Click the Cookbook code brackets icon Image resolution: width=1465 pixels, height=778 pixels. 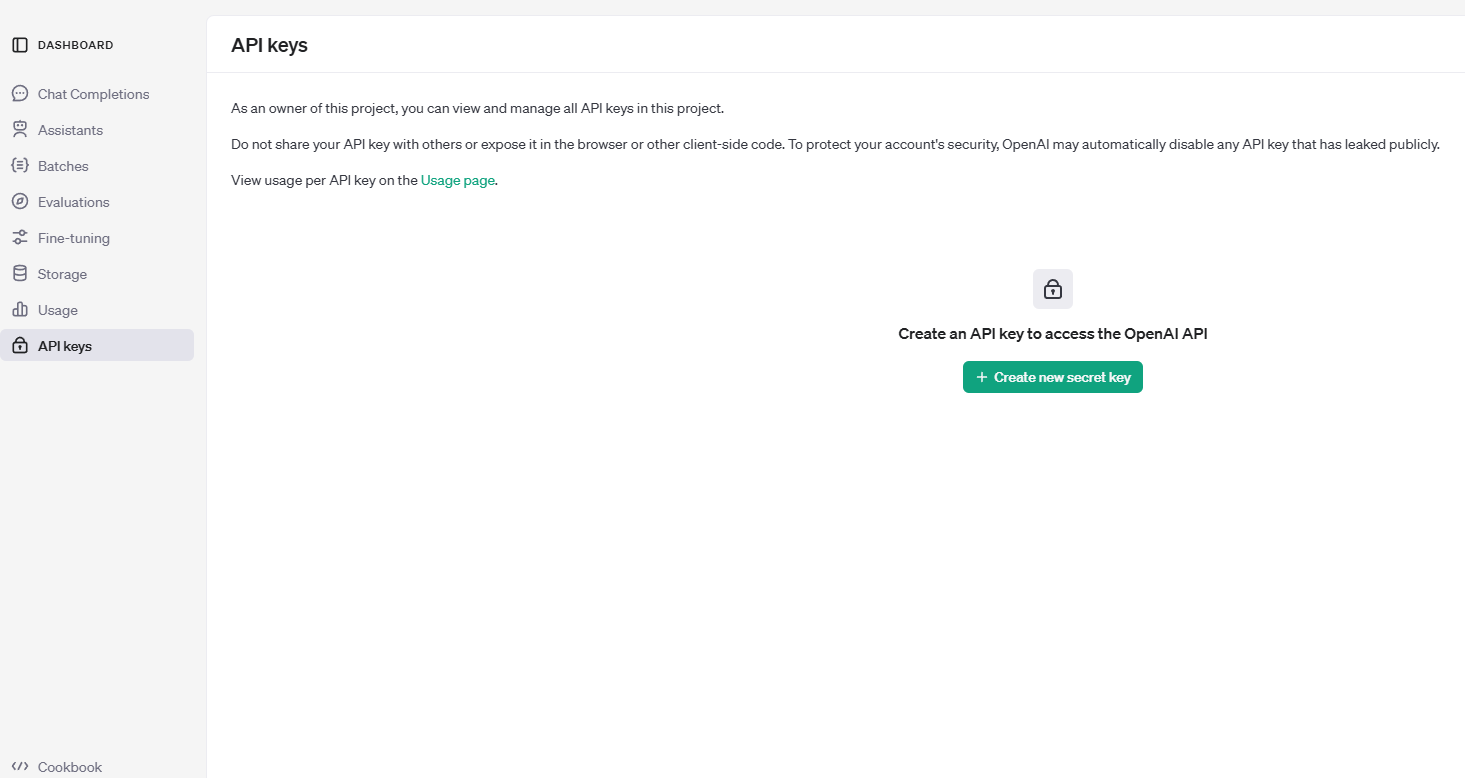tap(20, 767)
